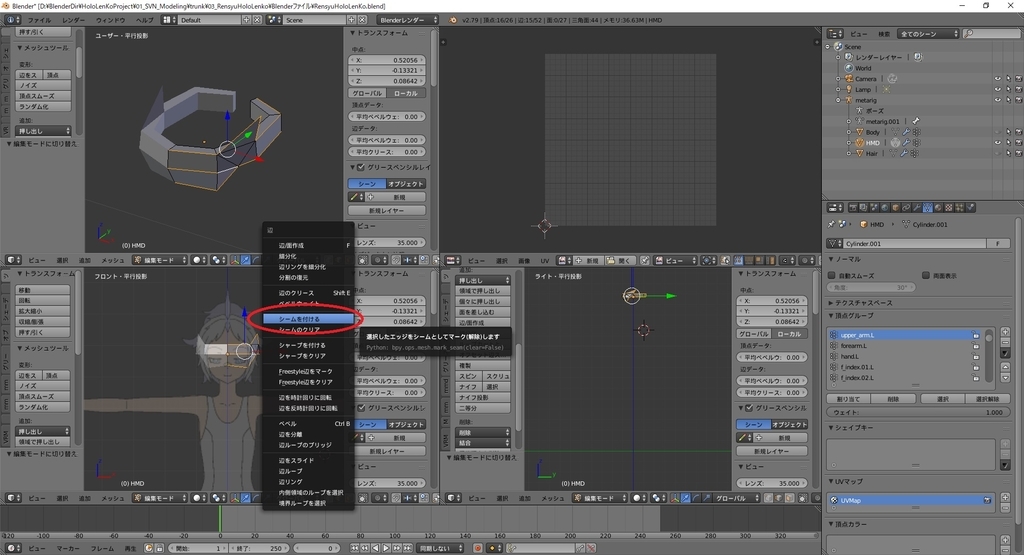The height and width of the screenshot is (555, 1024).
Task: Click the HMD mesh object icon in outliner
Action: tap(859, 143)
